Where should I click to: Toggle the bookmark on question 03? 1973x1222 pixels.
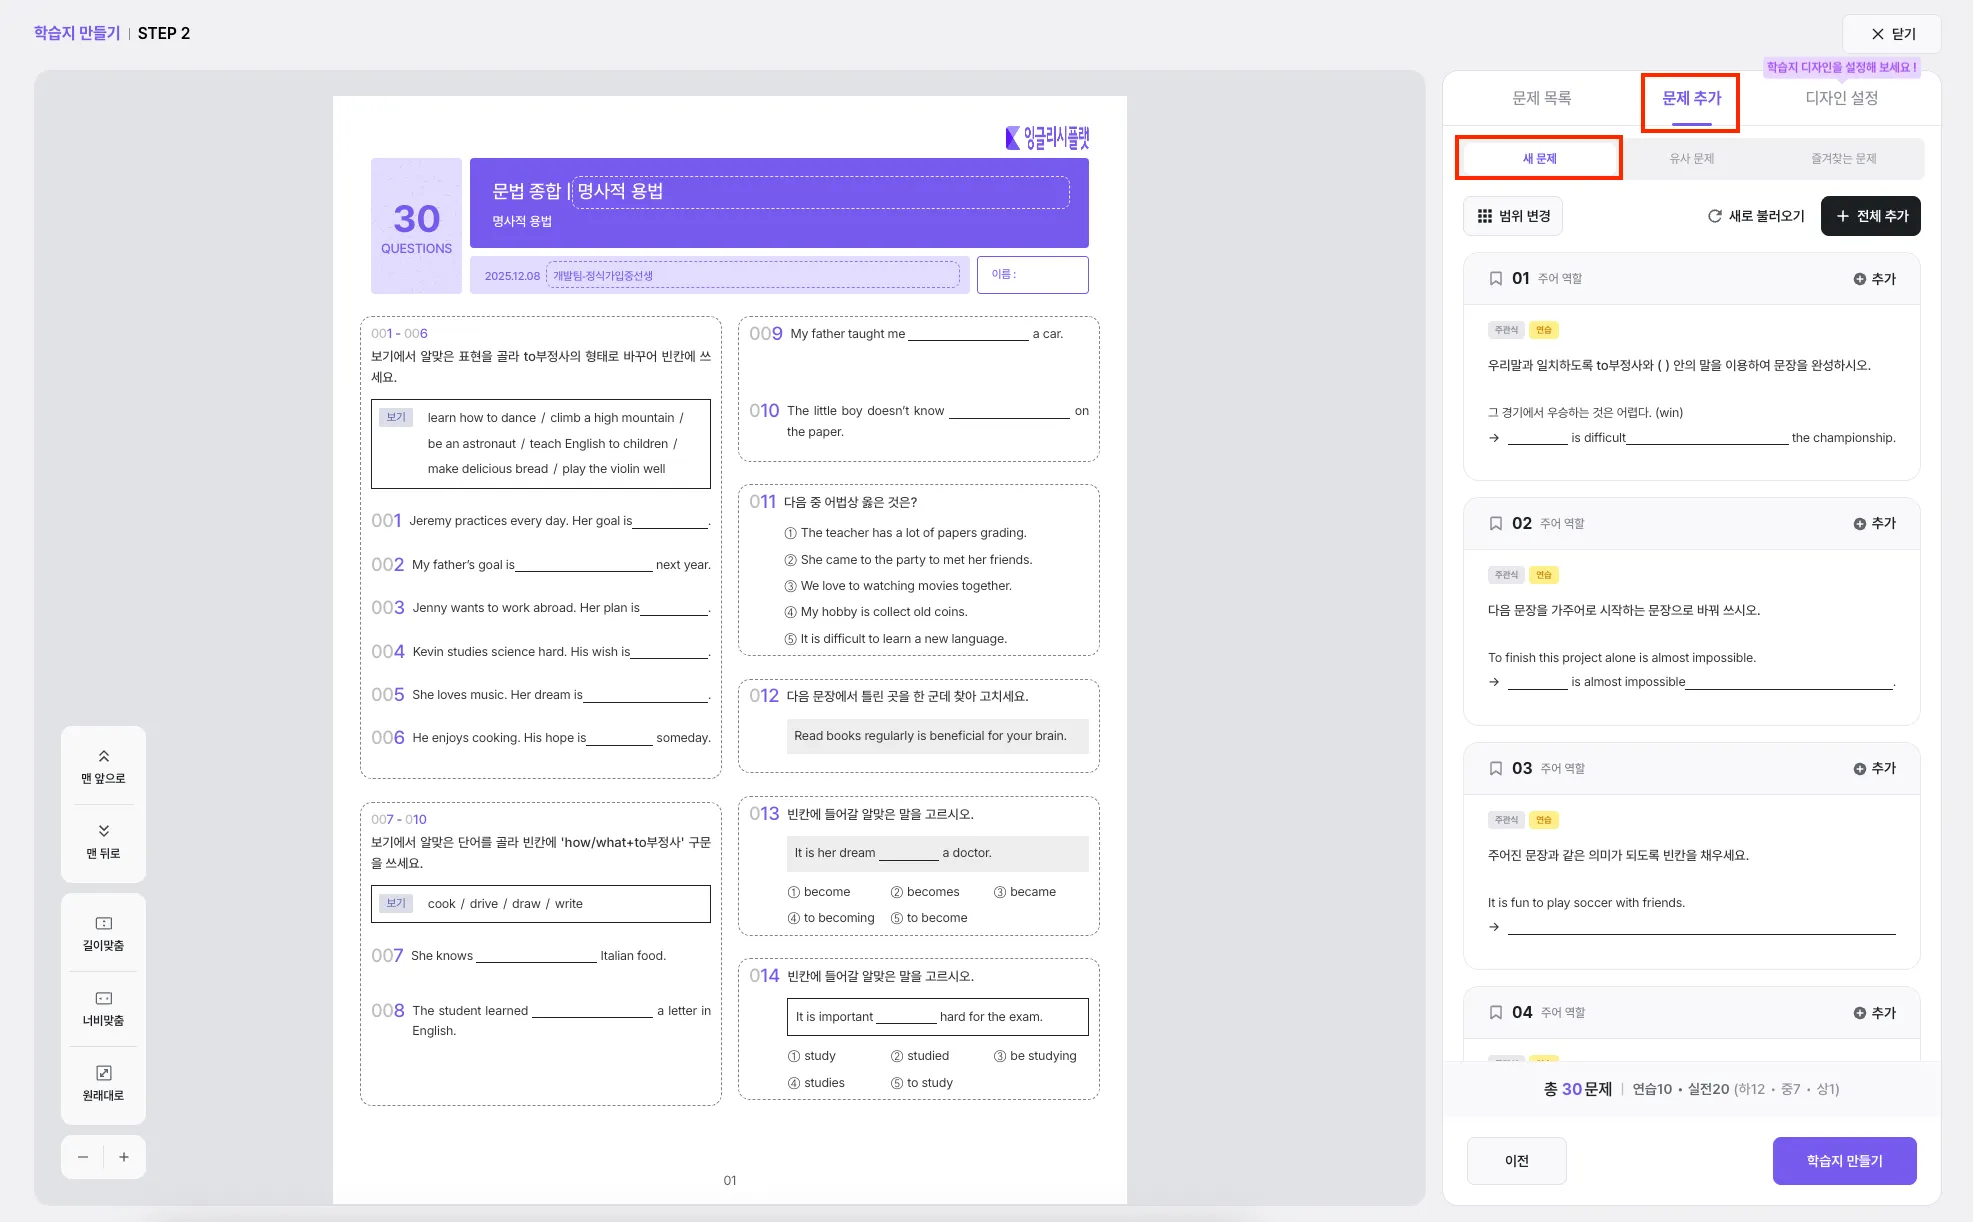click(x=1495, y=769)
